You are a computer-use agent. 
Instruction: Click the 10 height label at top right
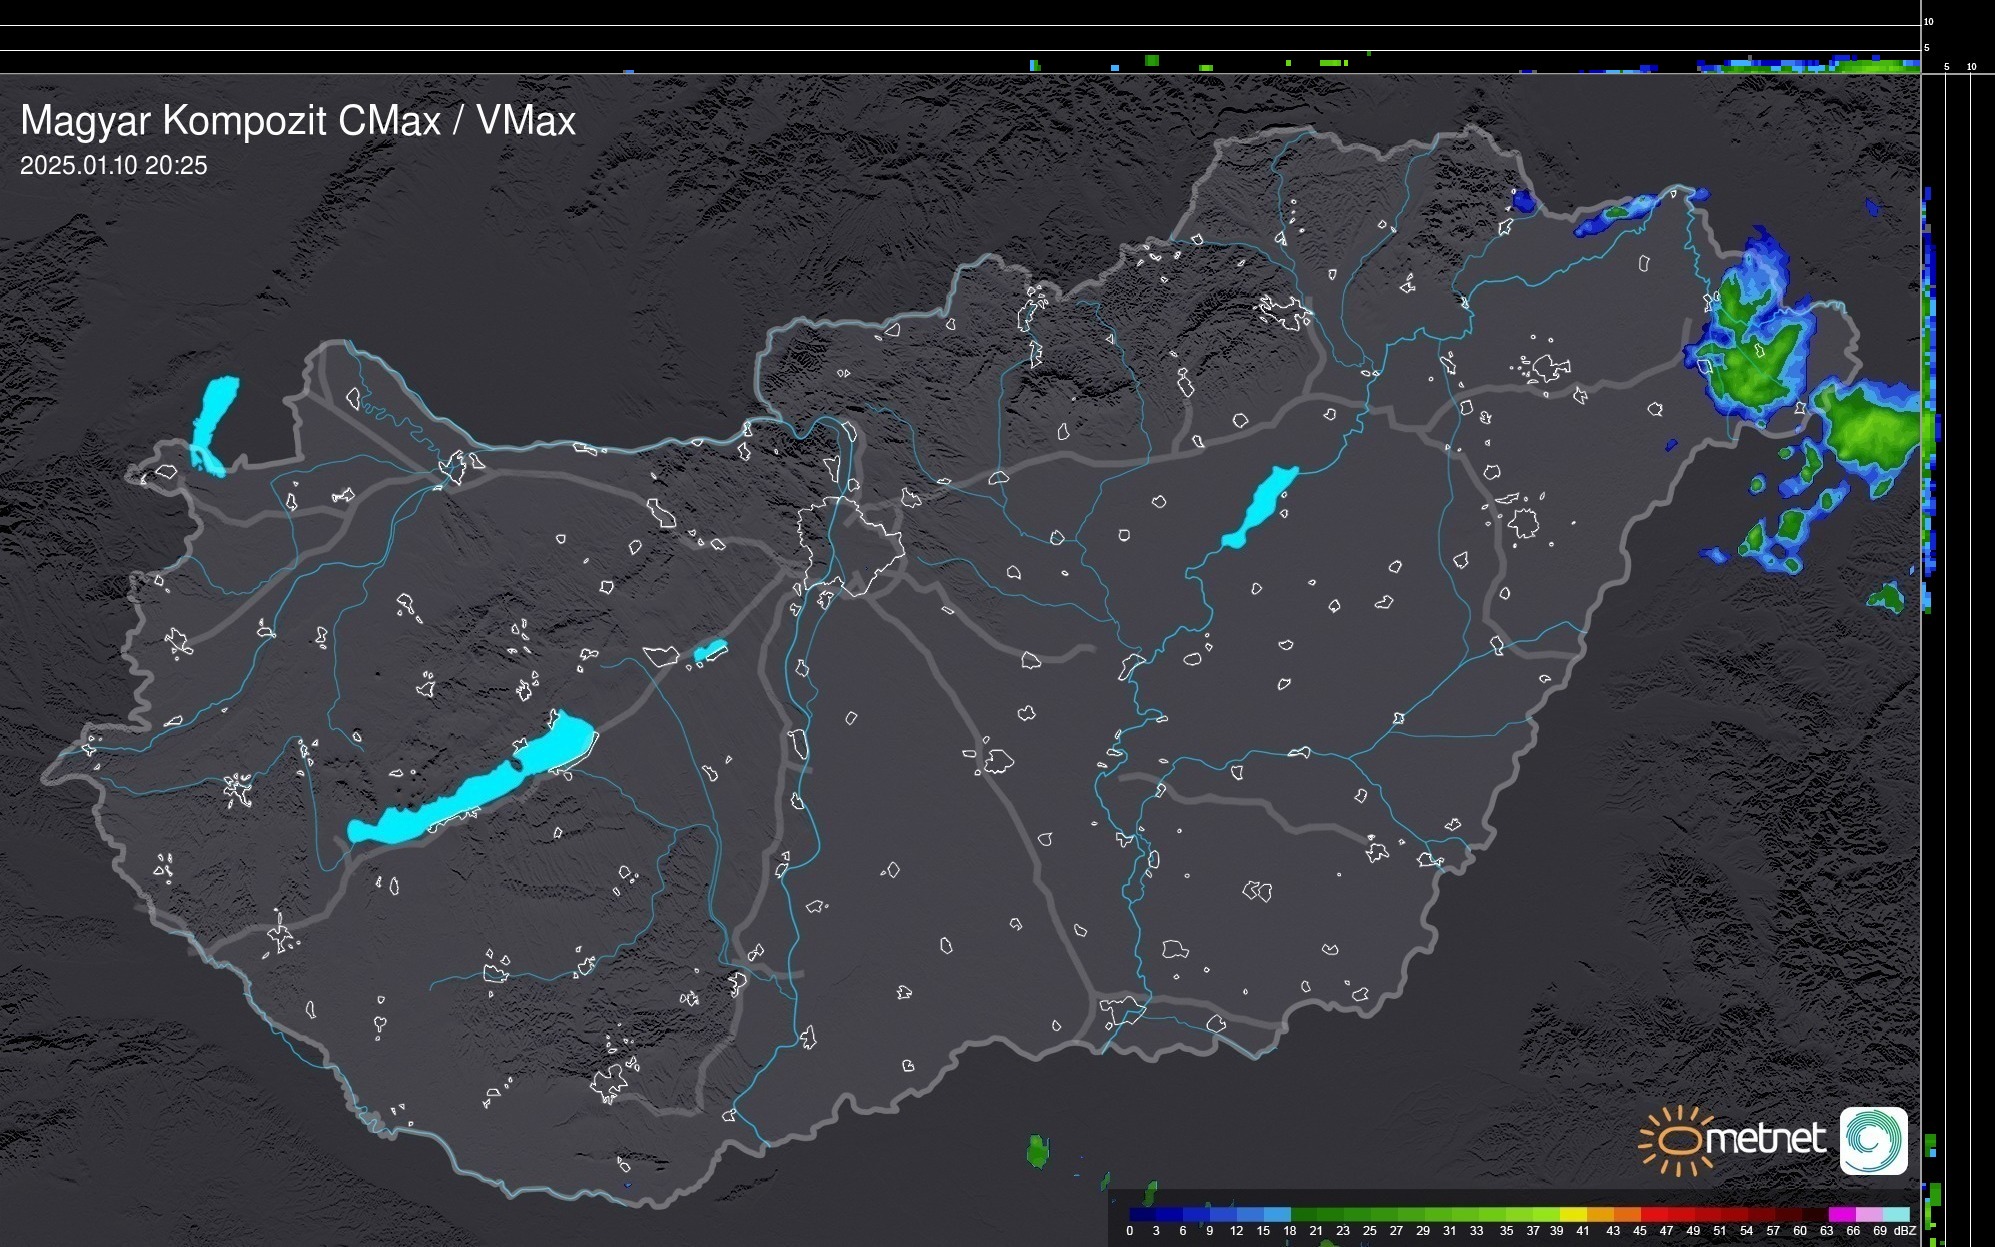pos(1929,21)
